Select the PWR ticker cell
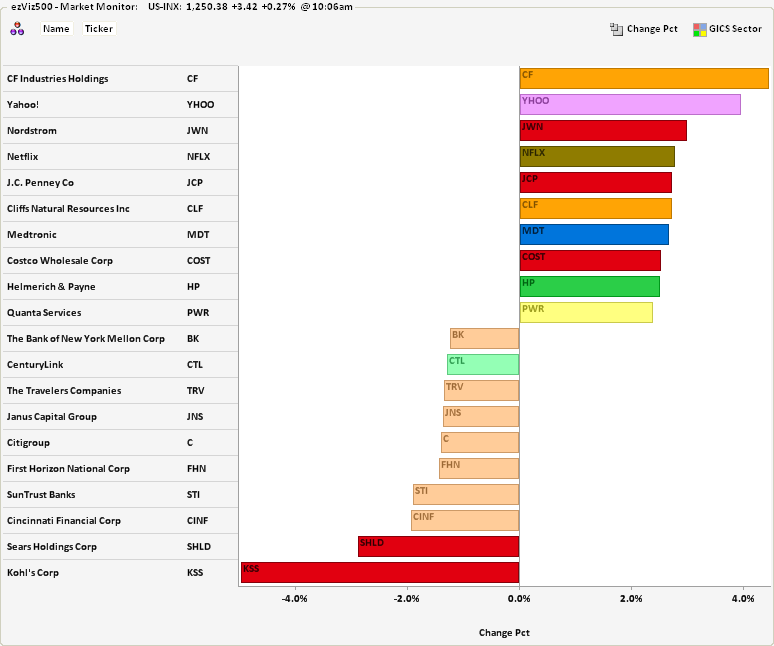774x646 pixels. (x=198, y=312)
